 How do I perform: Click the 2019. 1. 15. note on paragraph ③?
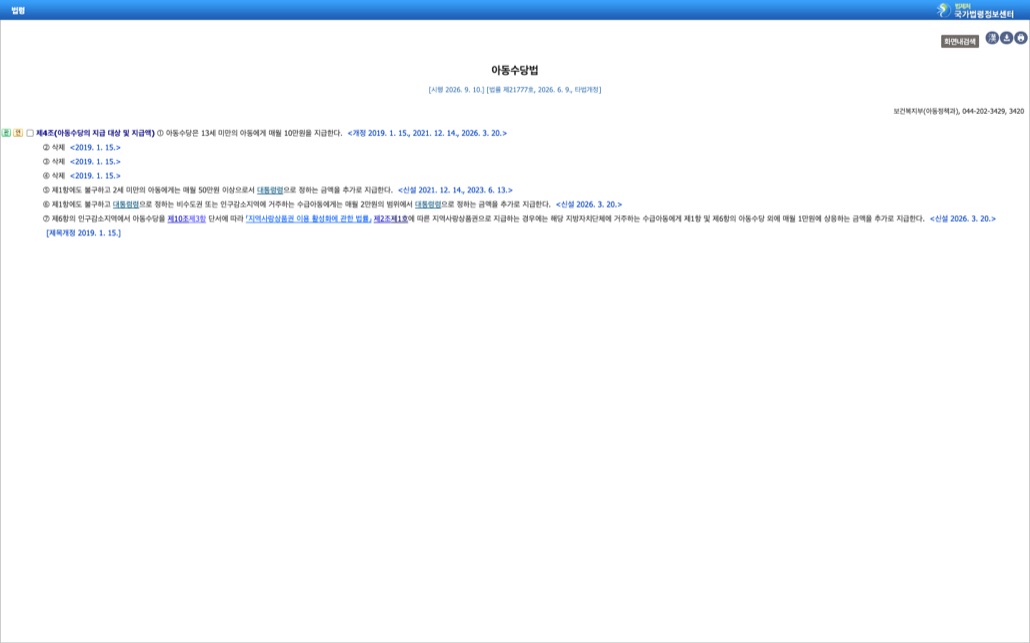coord(95,162)
